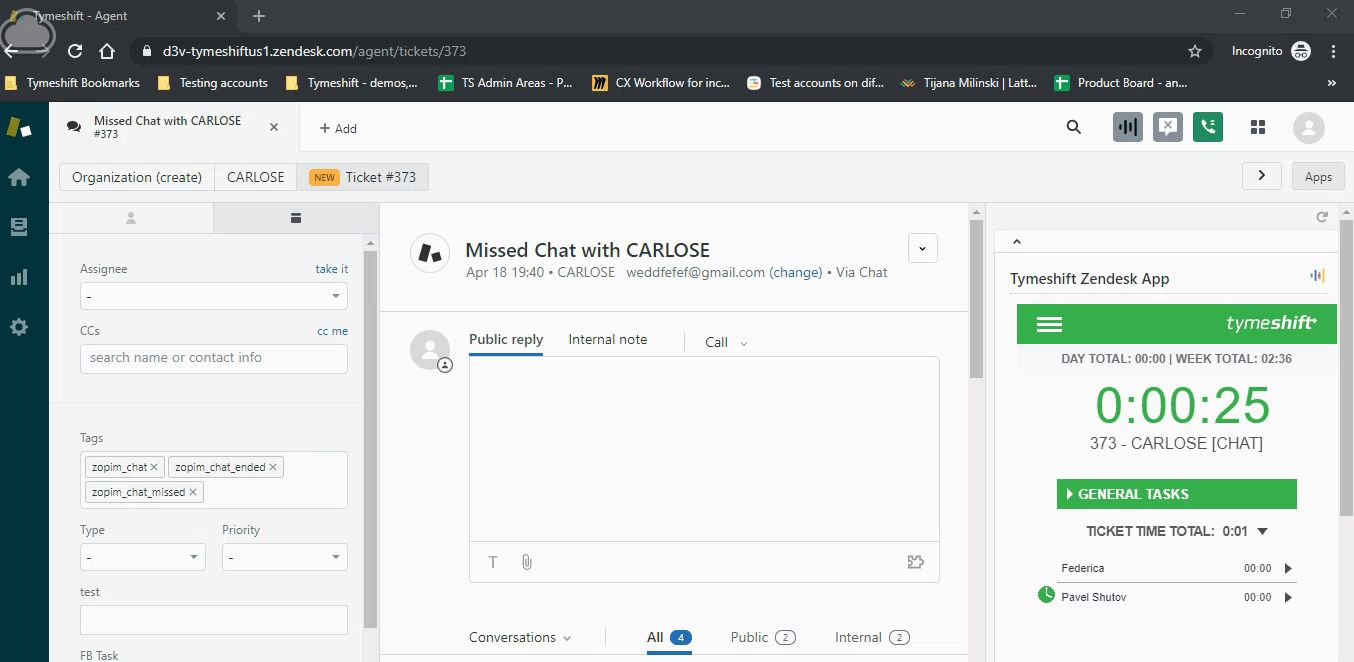Open the Tymeshift app icon in top bar
The width and height of the screenshot is (1354, 662).
[1128, 127]
